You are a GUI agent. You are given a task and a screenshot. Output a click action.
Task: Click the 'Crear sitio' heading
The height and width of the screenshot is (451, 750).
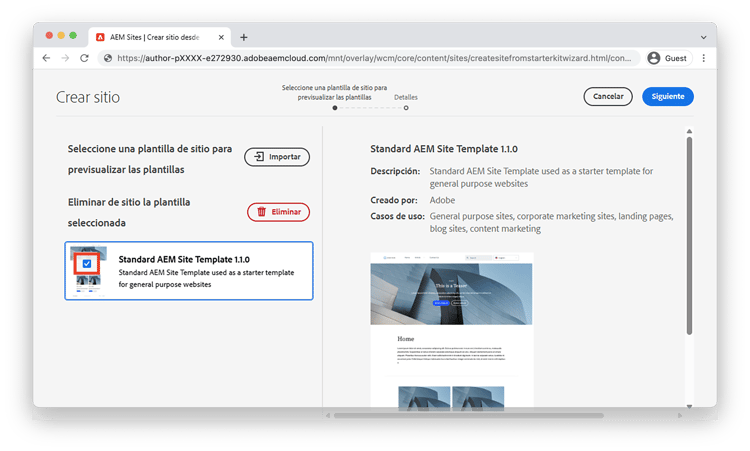coord(88,97)
